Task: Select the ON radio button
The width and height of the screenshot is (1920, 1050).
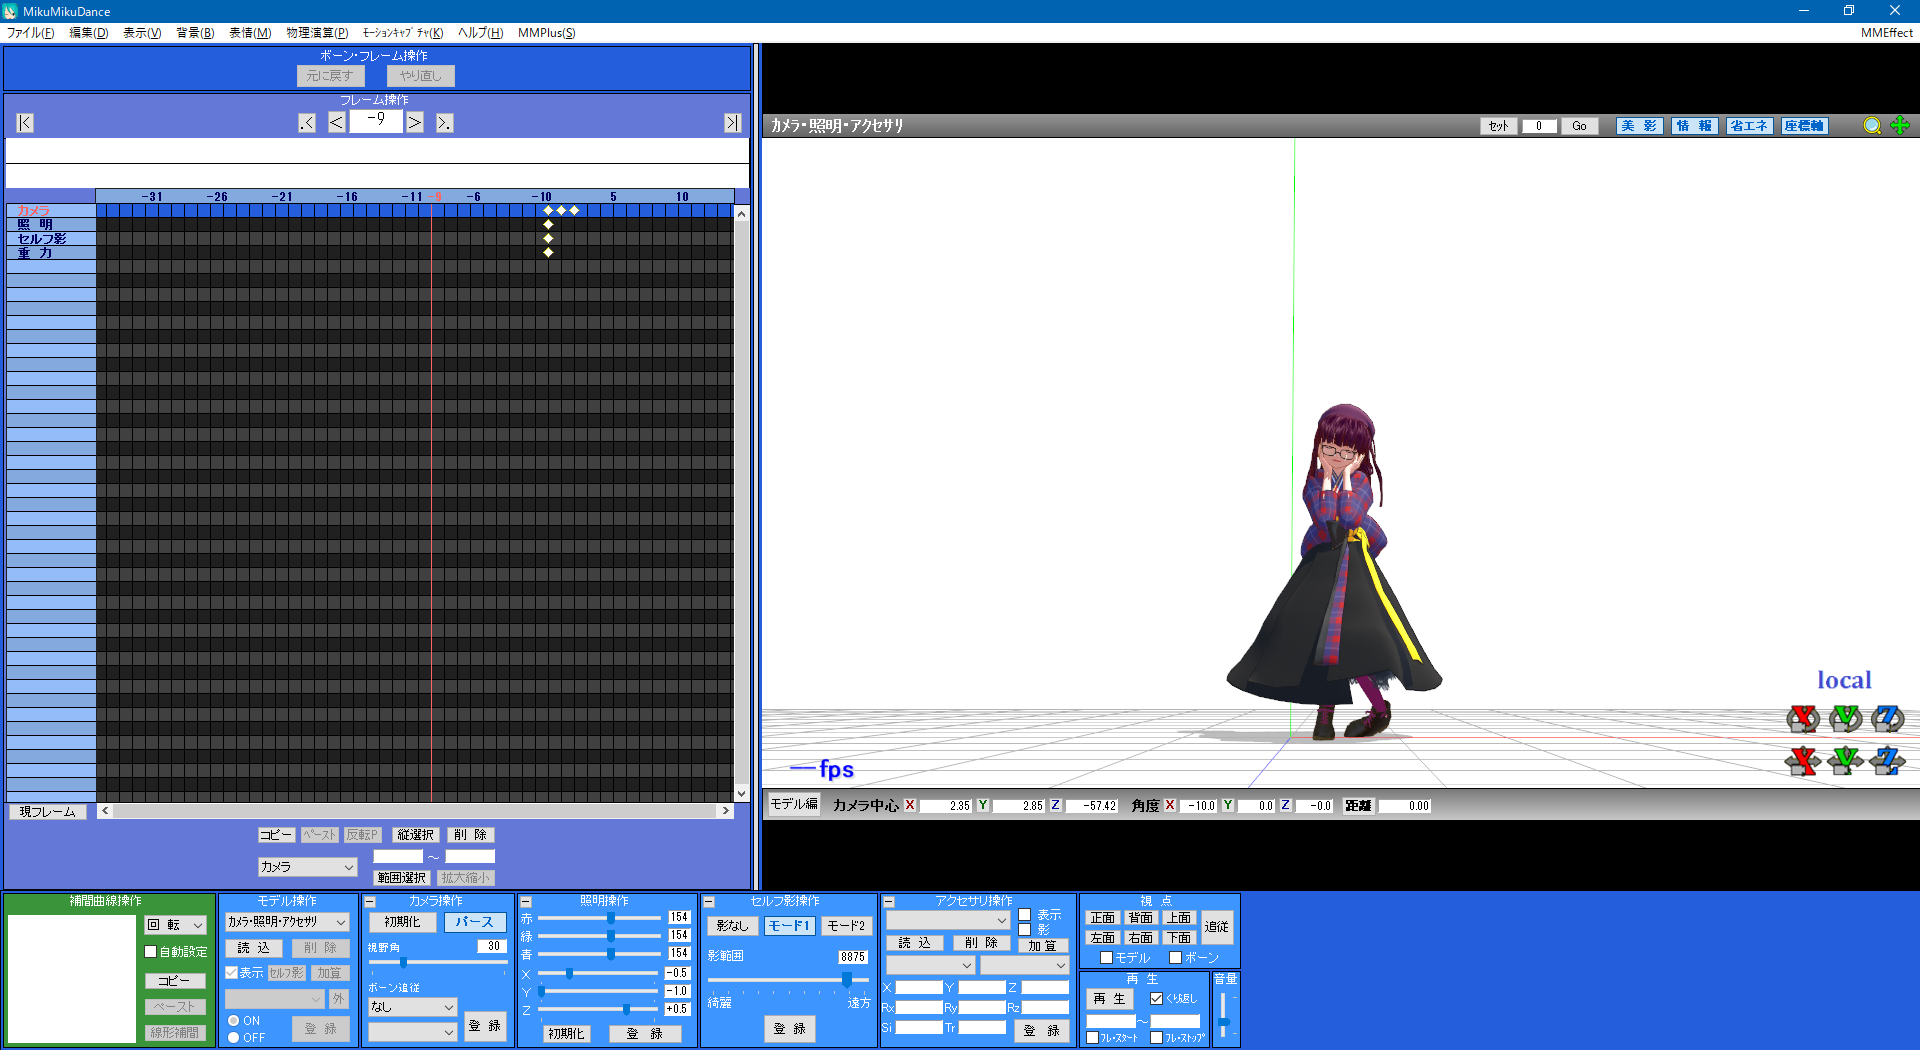Action: 233,1021
